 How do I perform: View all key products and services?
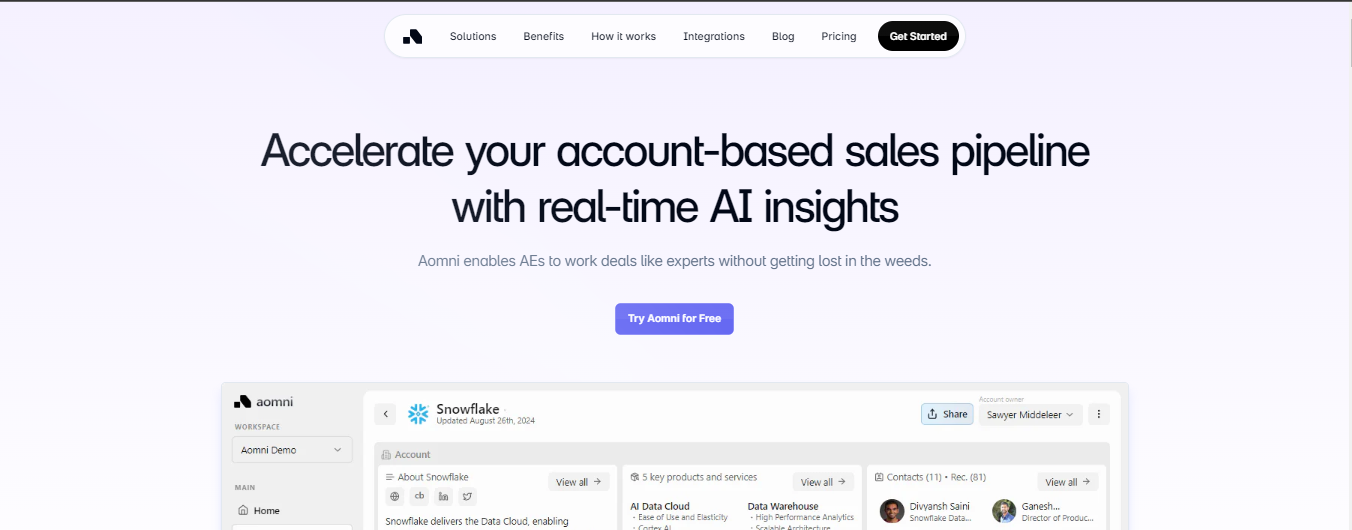[823, 482]
